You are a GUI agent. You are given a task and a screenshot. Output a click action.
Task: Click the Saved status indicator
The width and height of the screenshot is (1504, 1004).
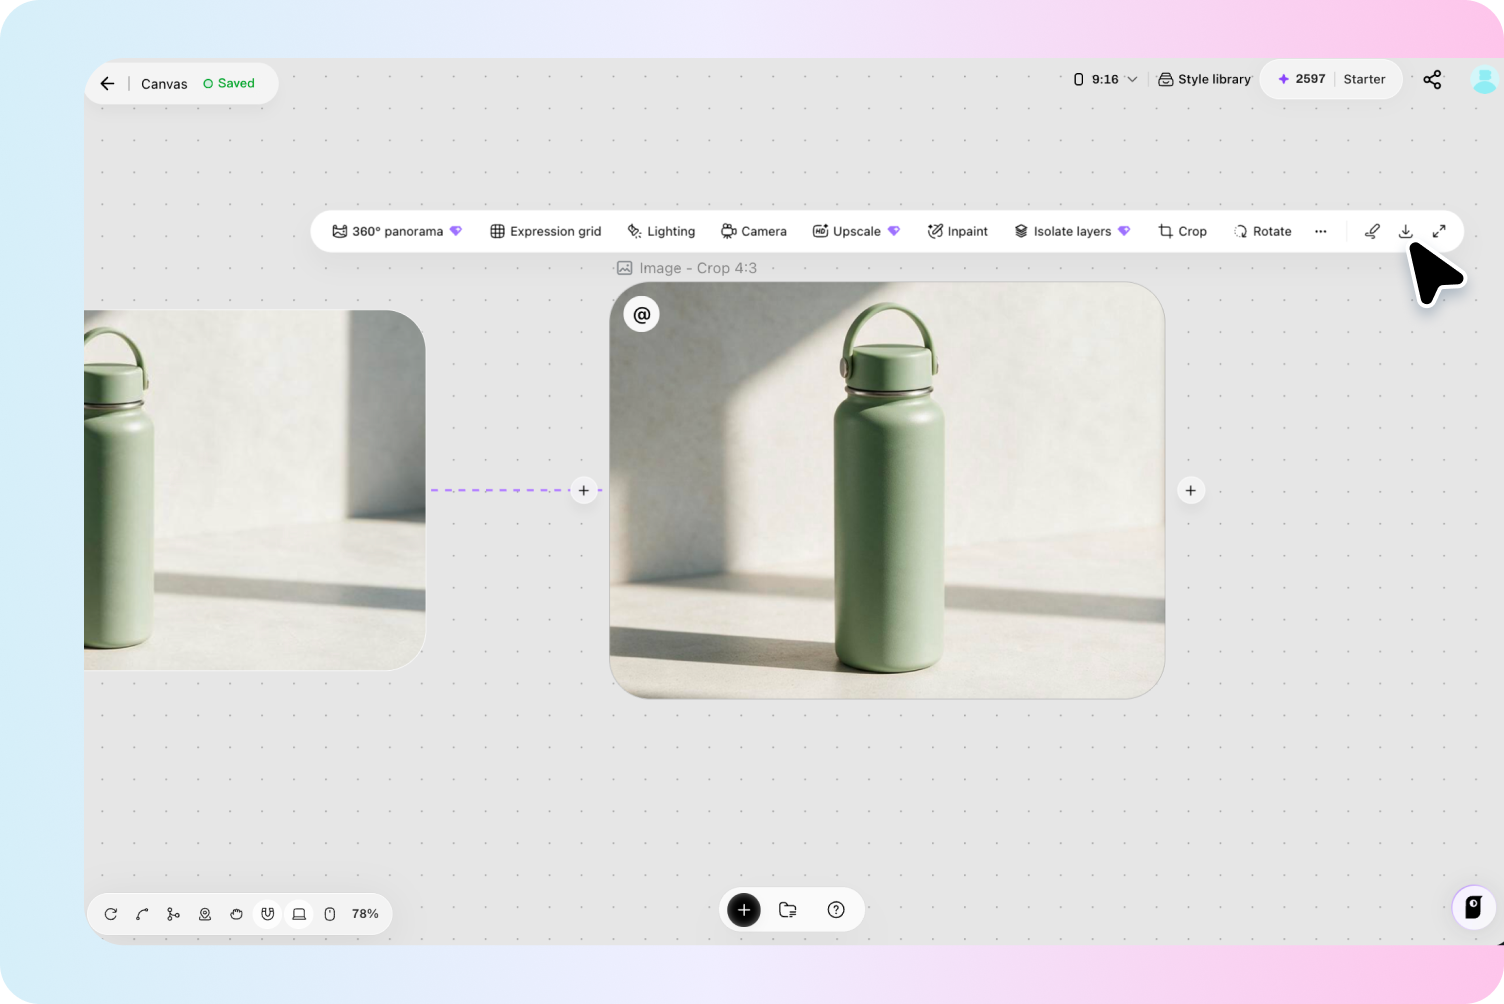(x=229, y=83)
